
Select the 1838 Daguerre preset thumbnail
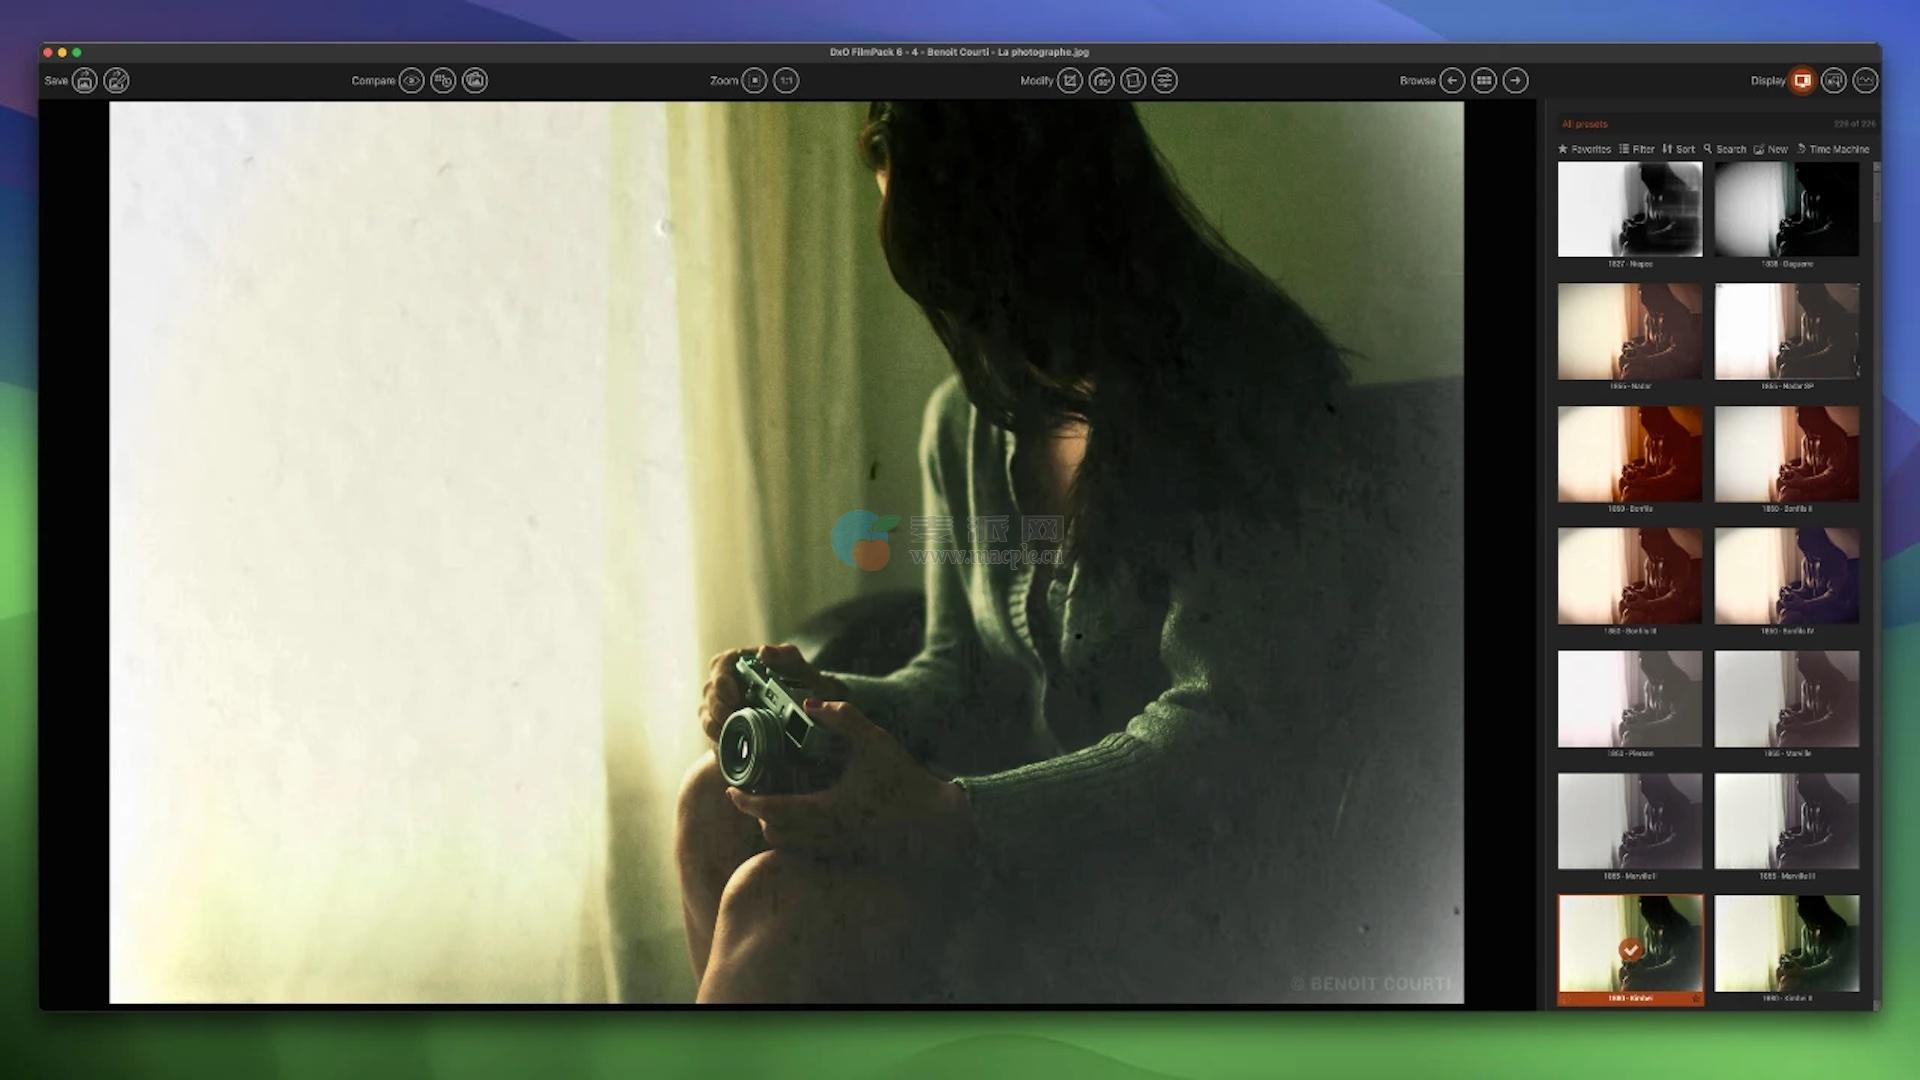(1786, 210)
